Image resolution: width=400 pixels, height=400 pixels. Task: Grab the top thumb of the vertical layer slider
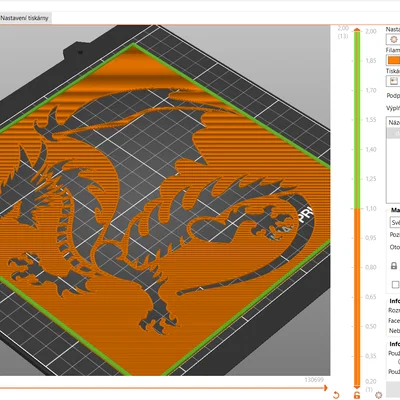357,30
